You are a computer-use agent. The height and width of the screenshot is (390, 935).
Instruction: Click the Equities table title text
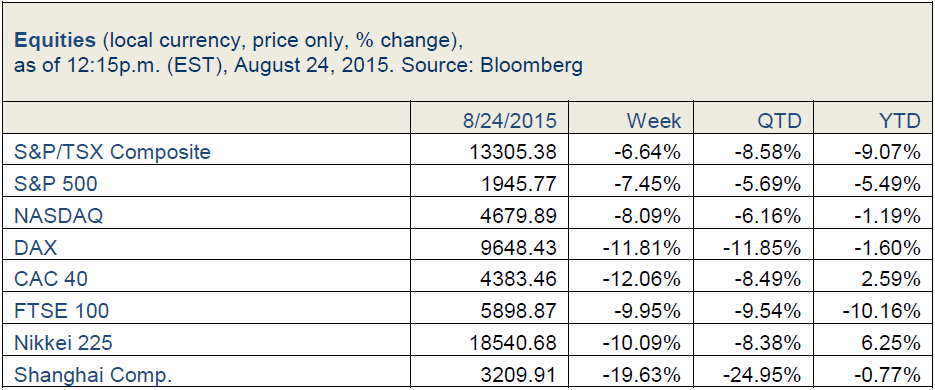pos(55,41)
